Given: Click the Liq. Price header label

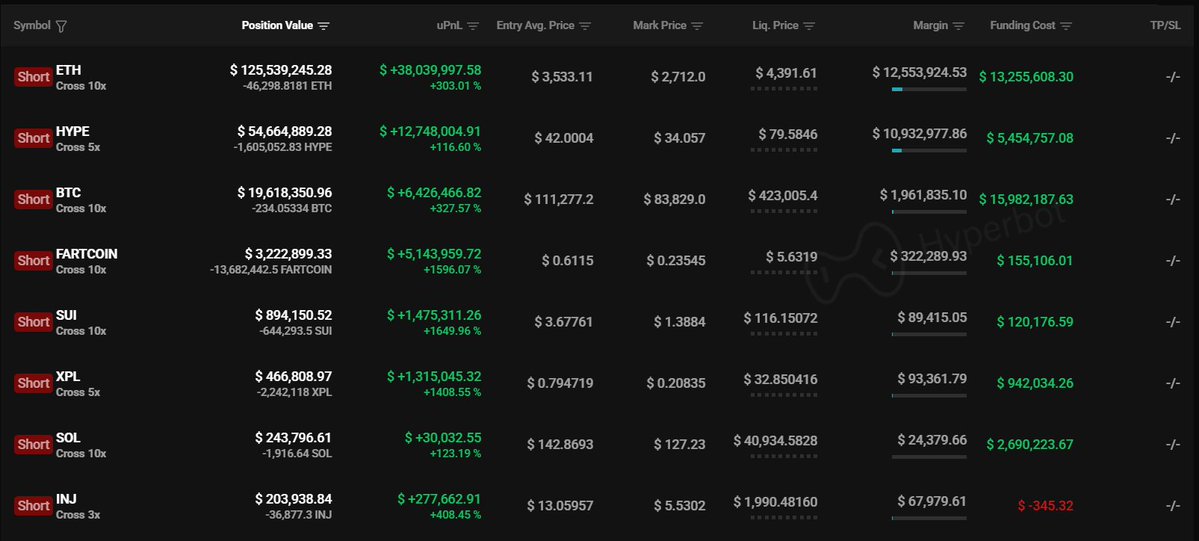Looking at the screenshot, I should pyautogui.click(x=775, y=25).
